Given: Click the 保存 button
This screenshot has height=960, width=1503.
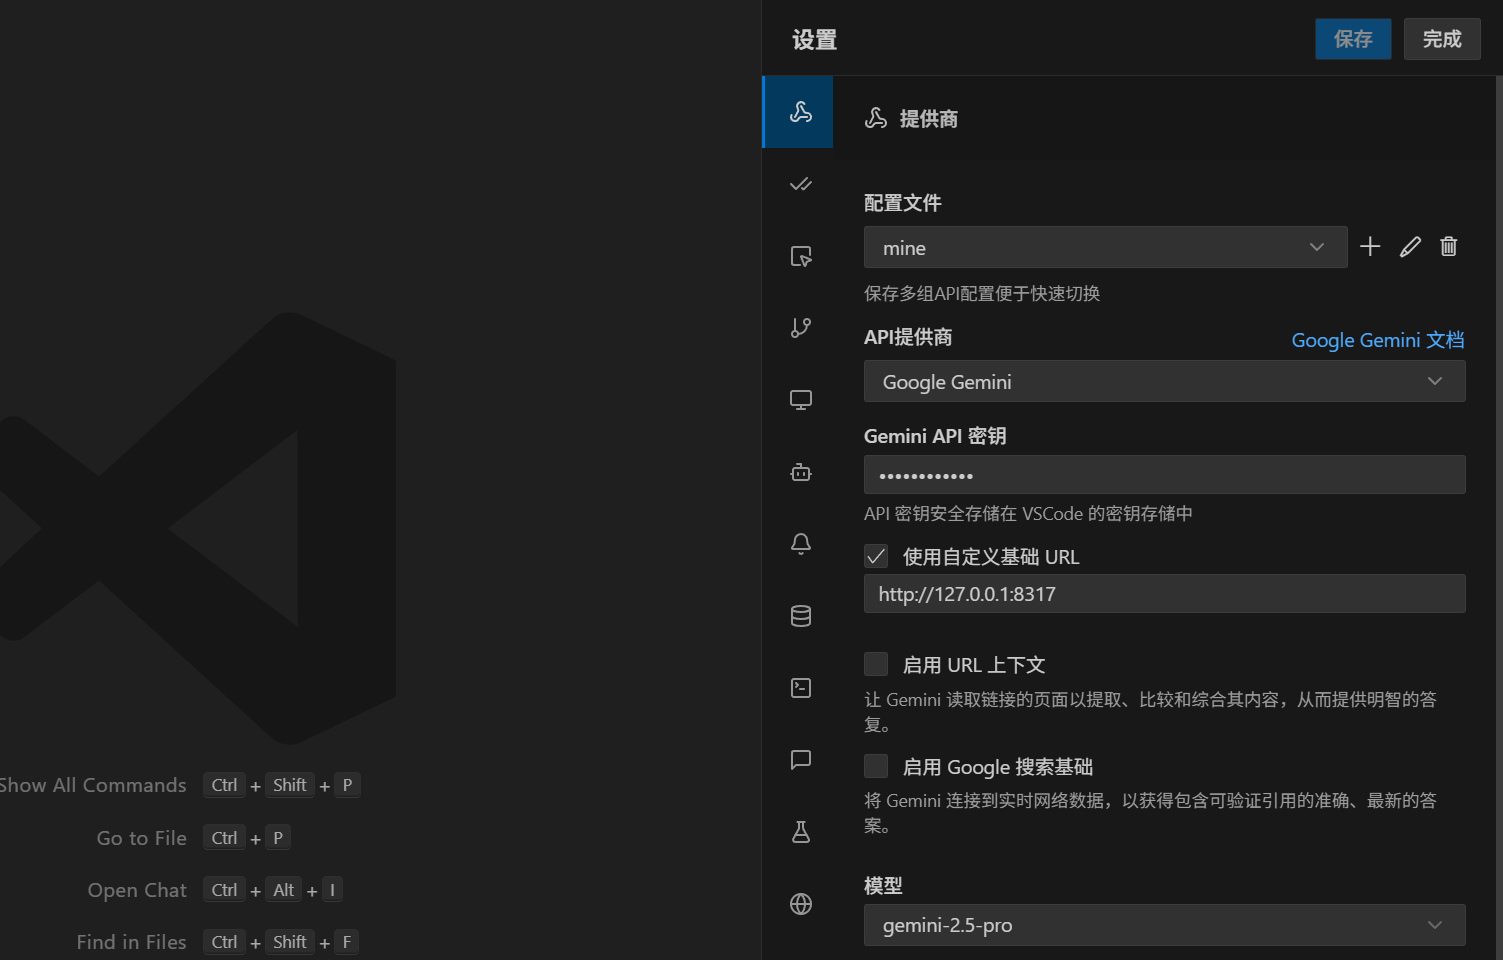Looking at the screenshot, I should tap(1353, 39).
